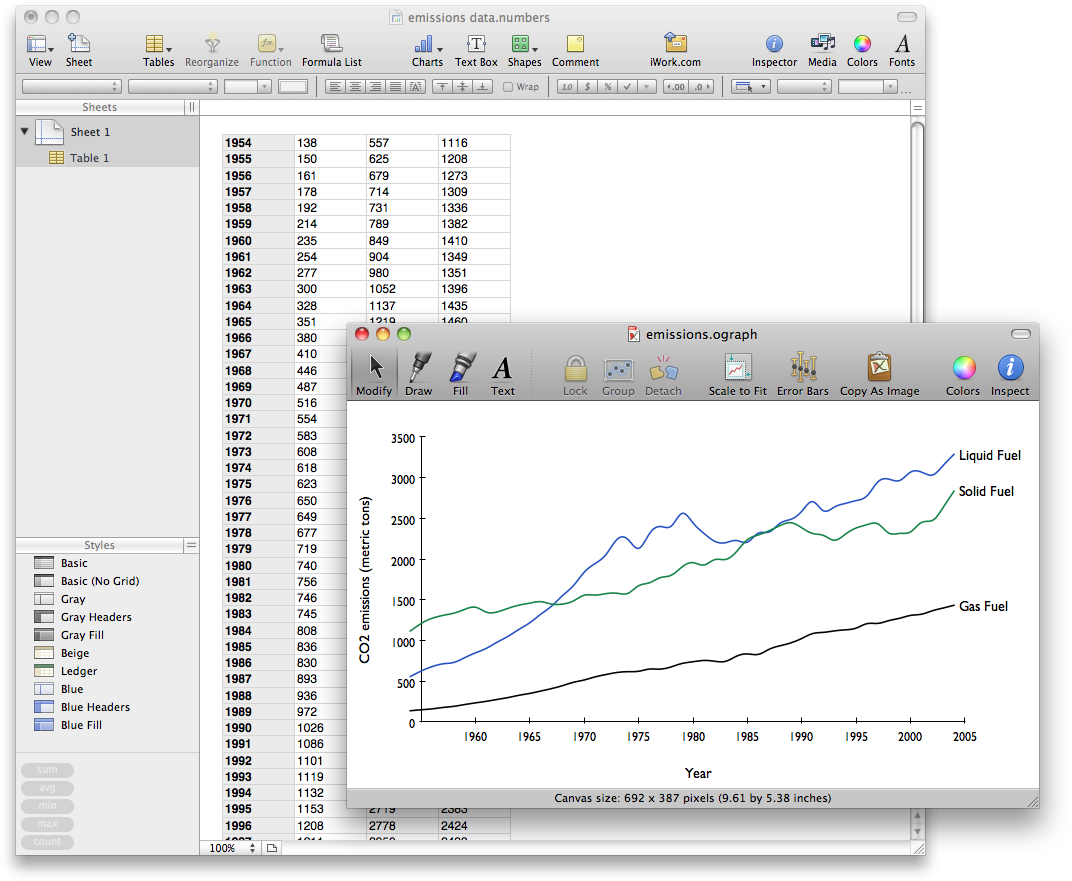This screenshot has height=881, width=1072.
Task: Open the Inspect panel in graph window
Action: [x=1009, y=368]
